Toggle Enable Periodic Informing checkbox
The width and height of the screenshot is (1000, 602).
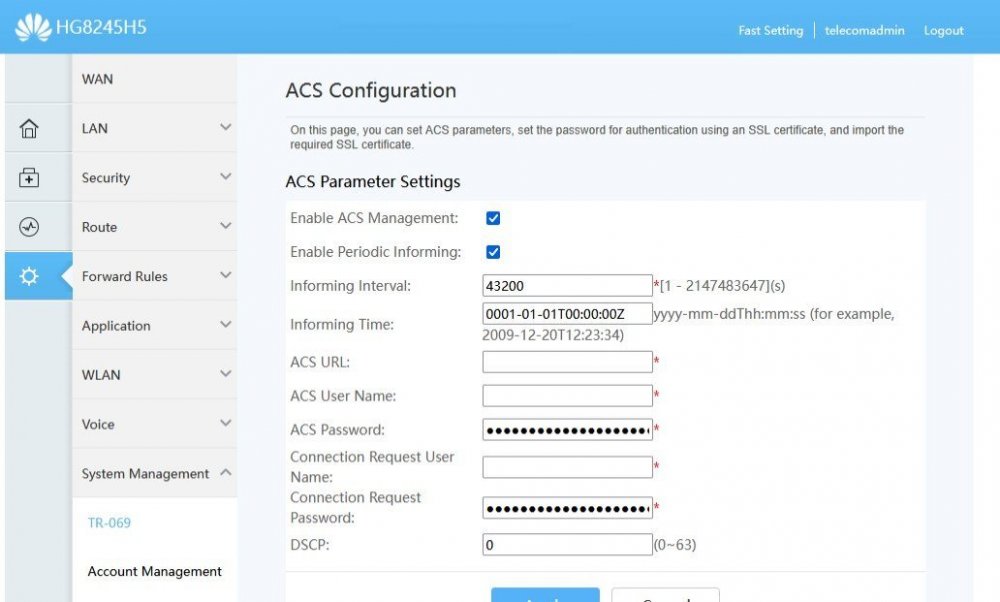click(x=493, y=252)
